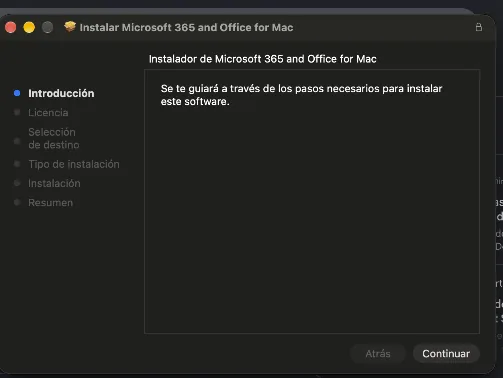Minimize the installer with the yellow button

[x=29, y=27]
